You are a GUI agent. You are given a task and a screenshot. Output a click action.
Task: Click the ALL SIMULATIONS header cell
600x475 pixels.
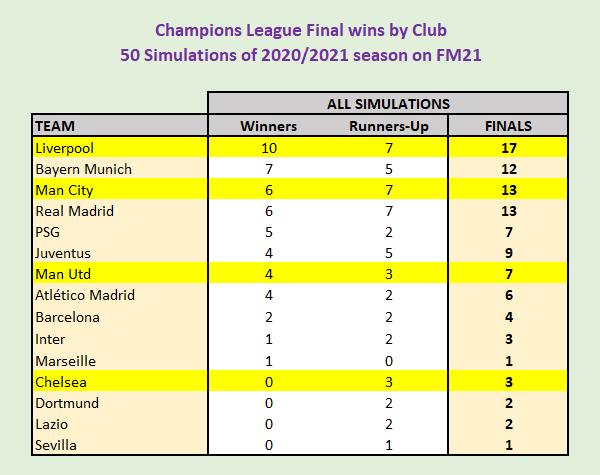pyautogui.click(x=388, y=103)
